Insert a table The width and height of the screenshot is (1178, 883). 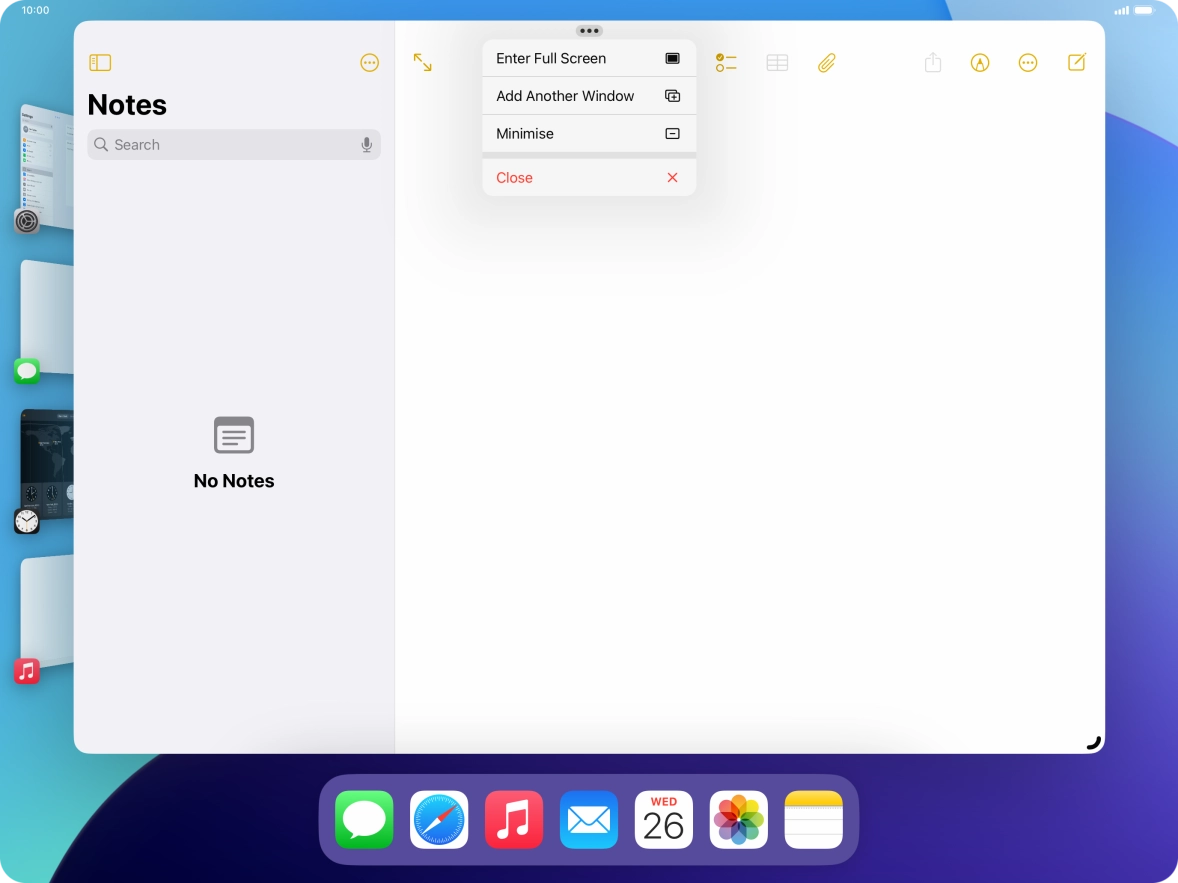(777, 62)
